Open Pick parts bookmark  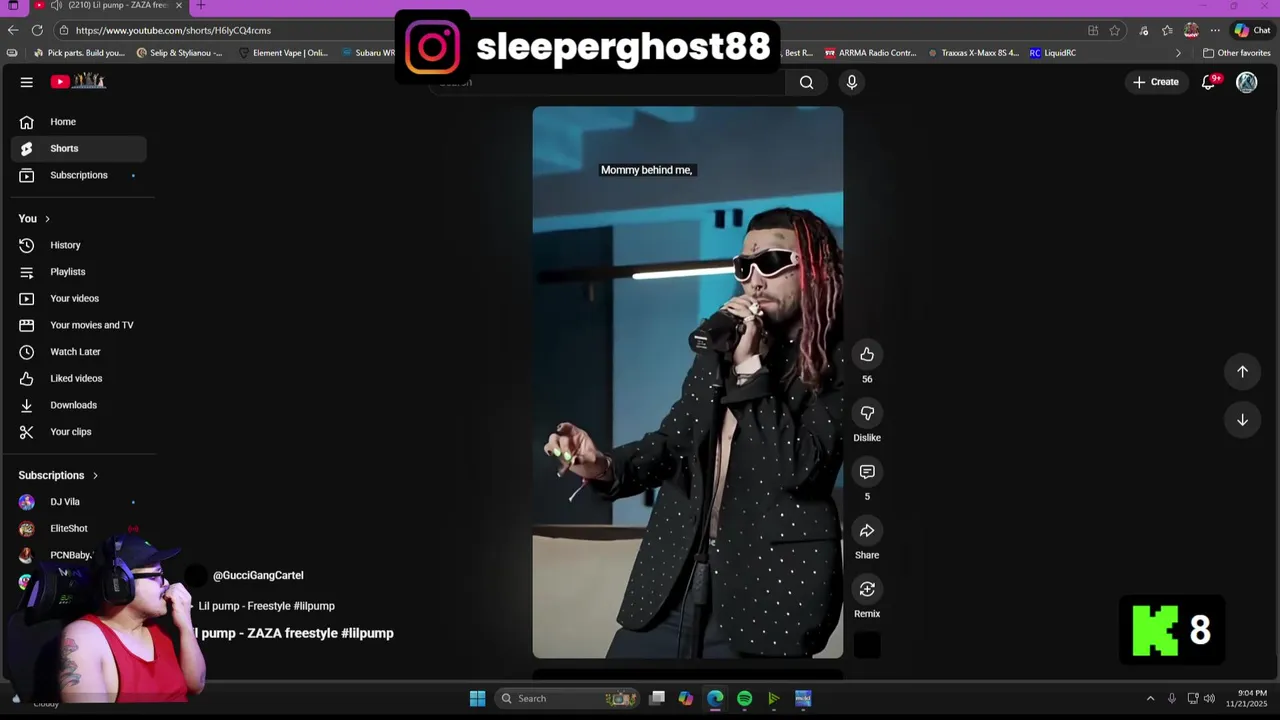coord(79,53)
